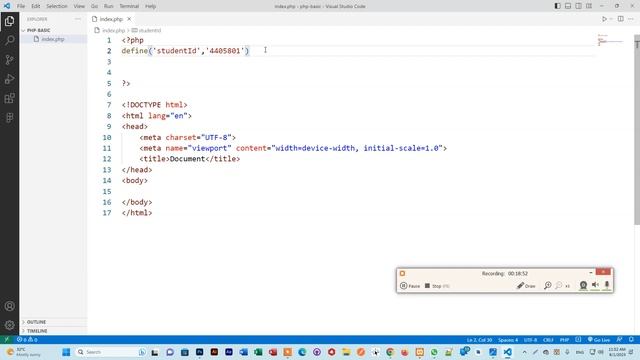Open the Help menu
This screenshot has height=360, width=640.
pos(150,6)
